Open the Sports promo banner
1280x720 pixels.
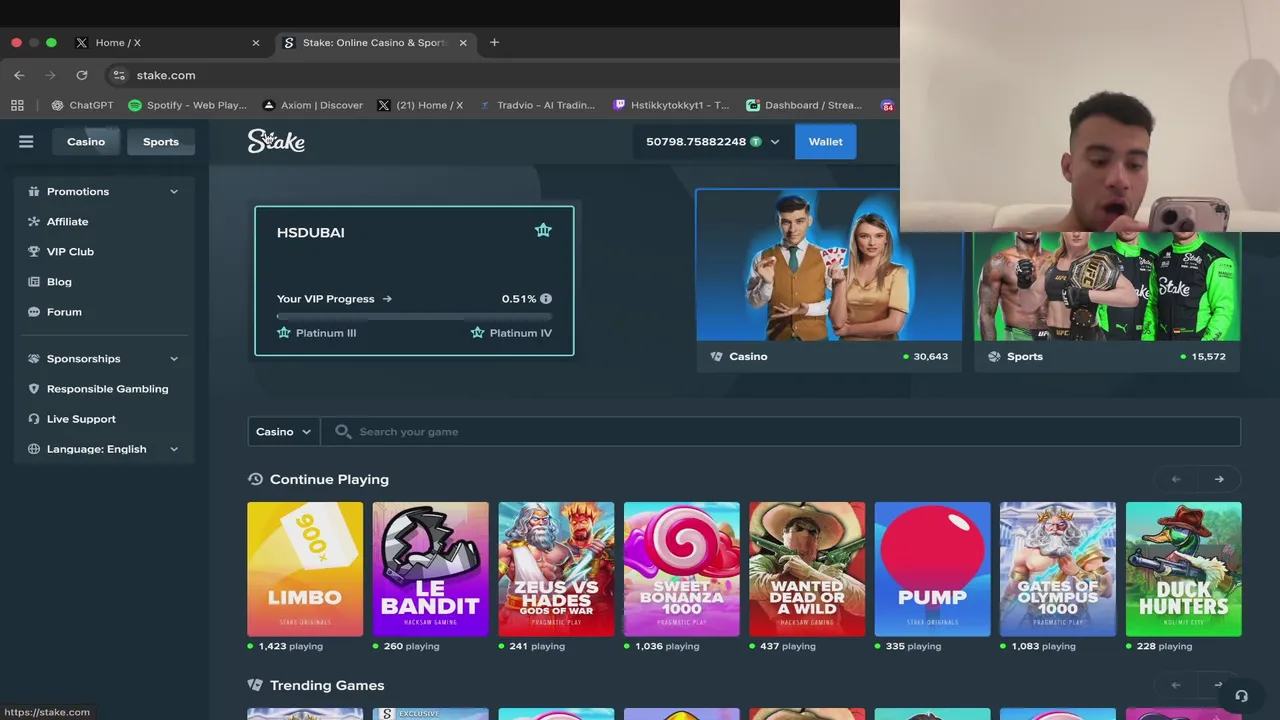pyautogui.click(x=1107, y=302)
